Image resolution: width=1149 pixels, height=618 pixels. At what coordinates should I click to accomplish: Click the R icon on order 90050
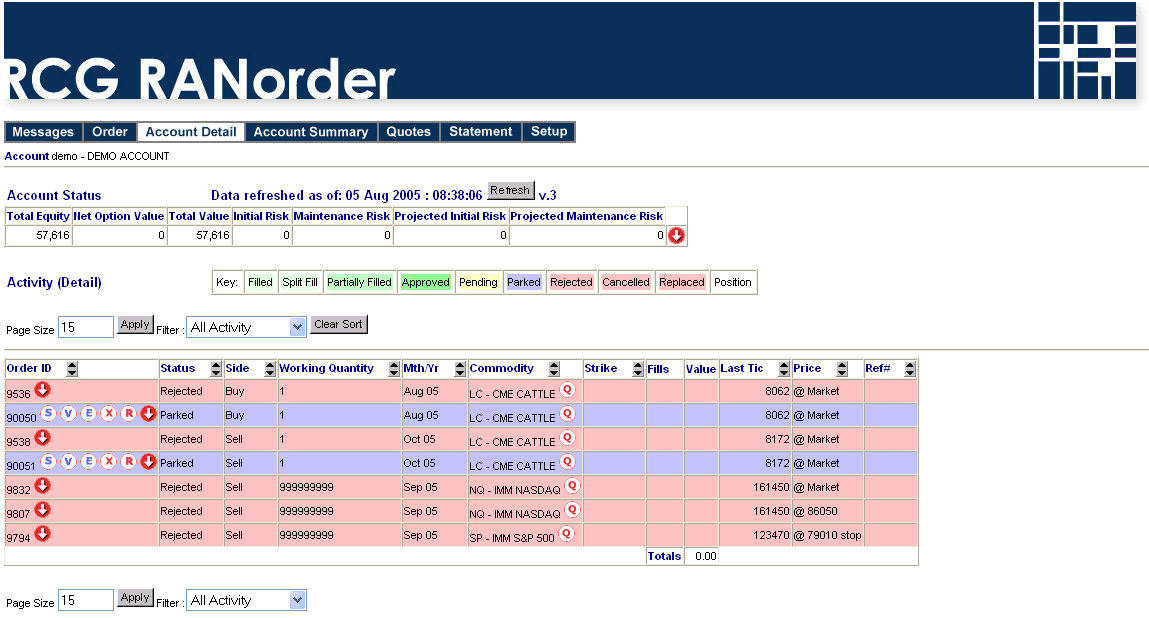coord(128,414)
